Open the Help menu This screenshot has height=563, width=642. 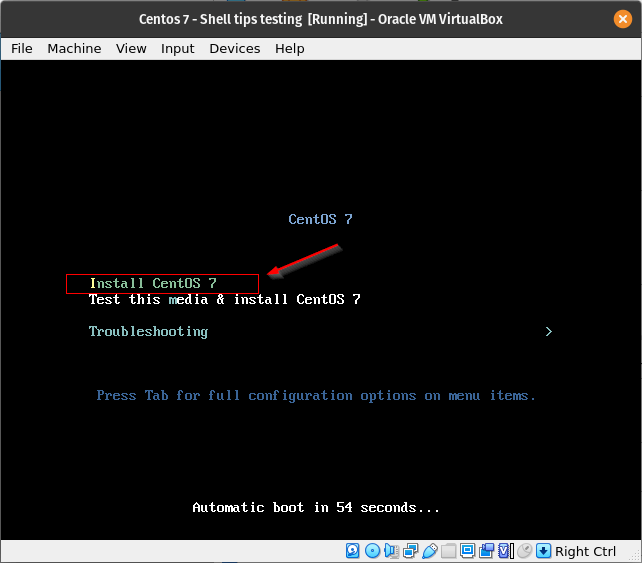click(289, 49)
